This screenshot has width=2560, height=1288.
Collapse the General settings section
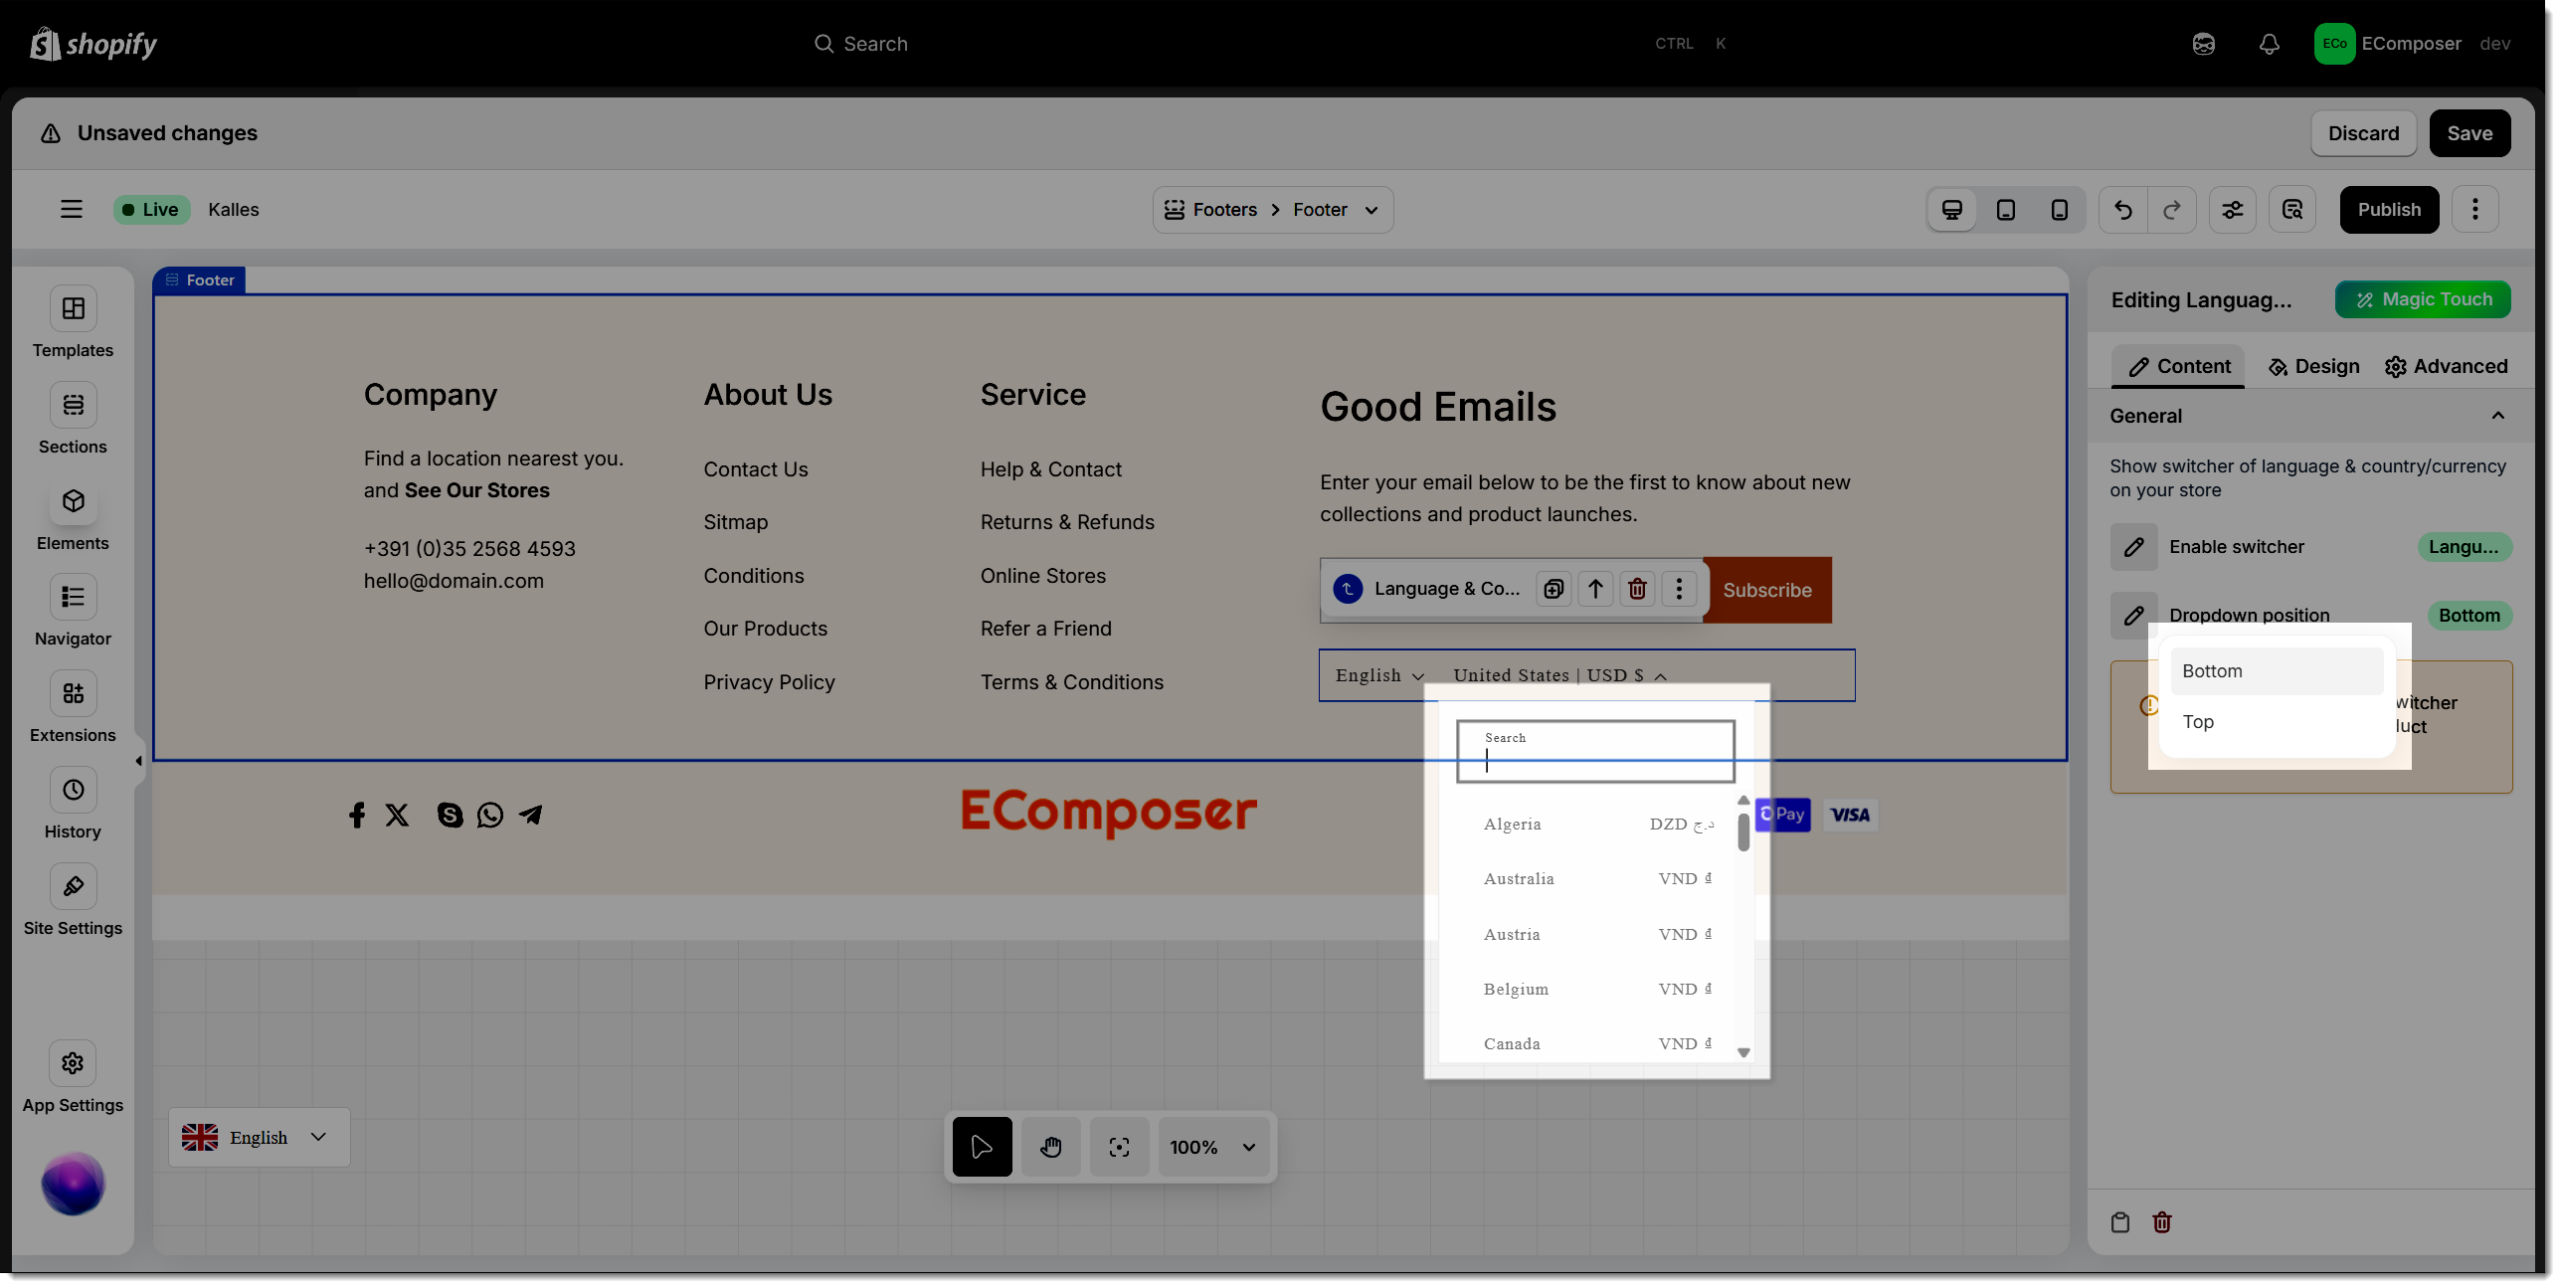tap(2497, 416)
